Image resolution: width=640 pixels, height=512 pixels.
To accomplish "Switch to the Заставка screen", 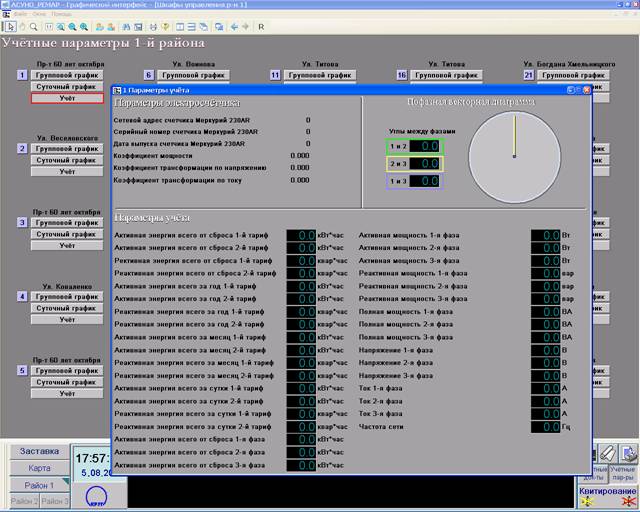I will coord(39,451).
